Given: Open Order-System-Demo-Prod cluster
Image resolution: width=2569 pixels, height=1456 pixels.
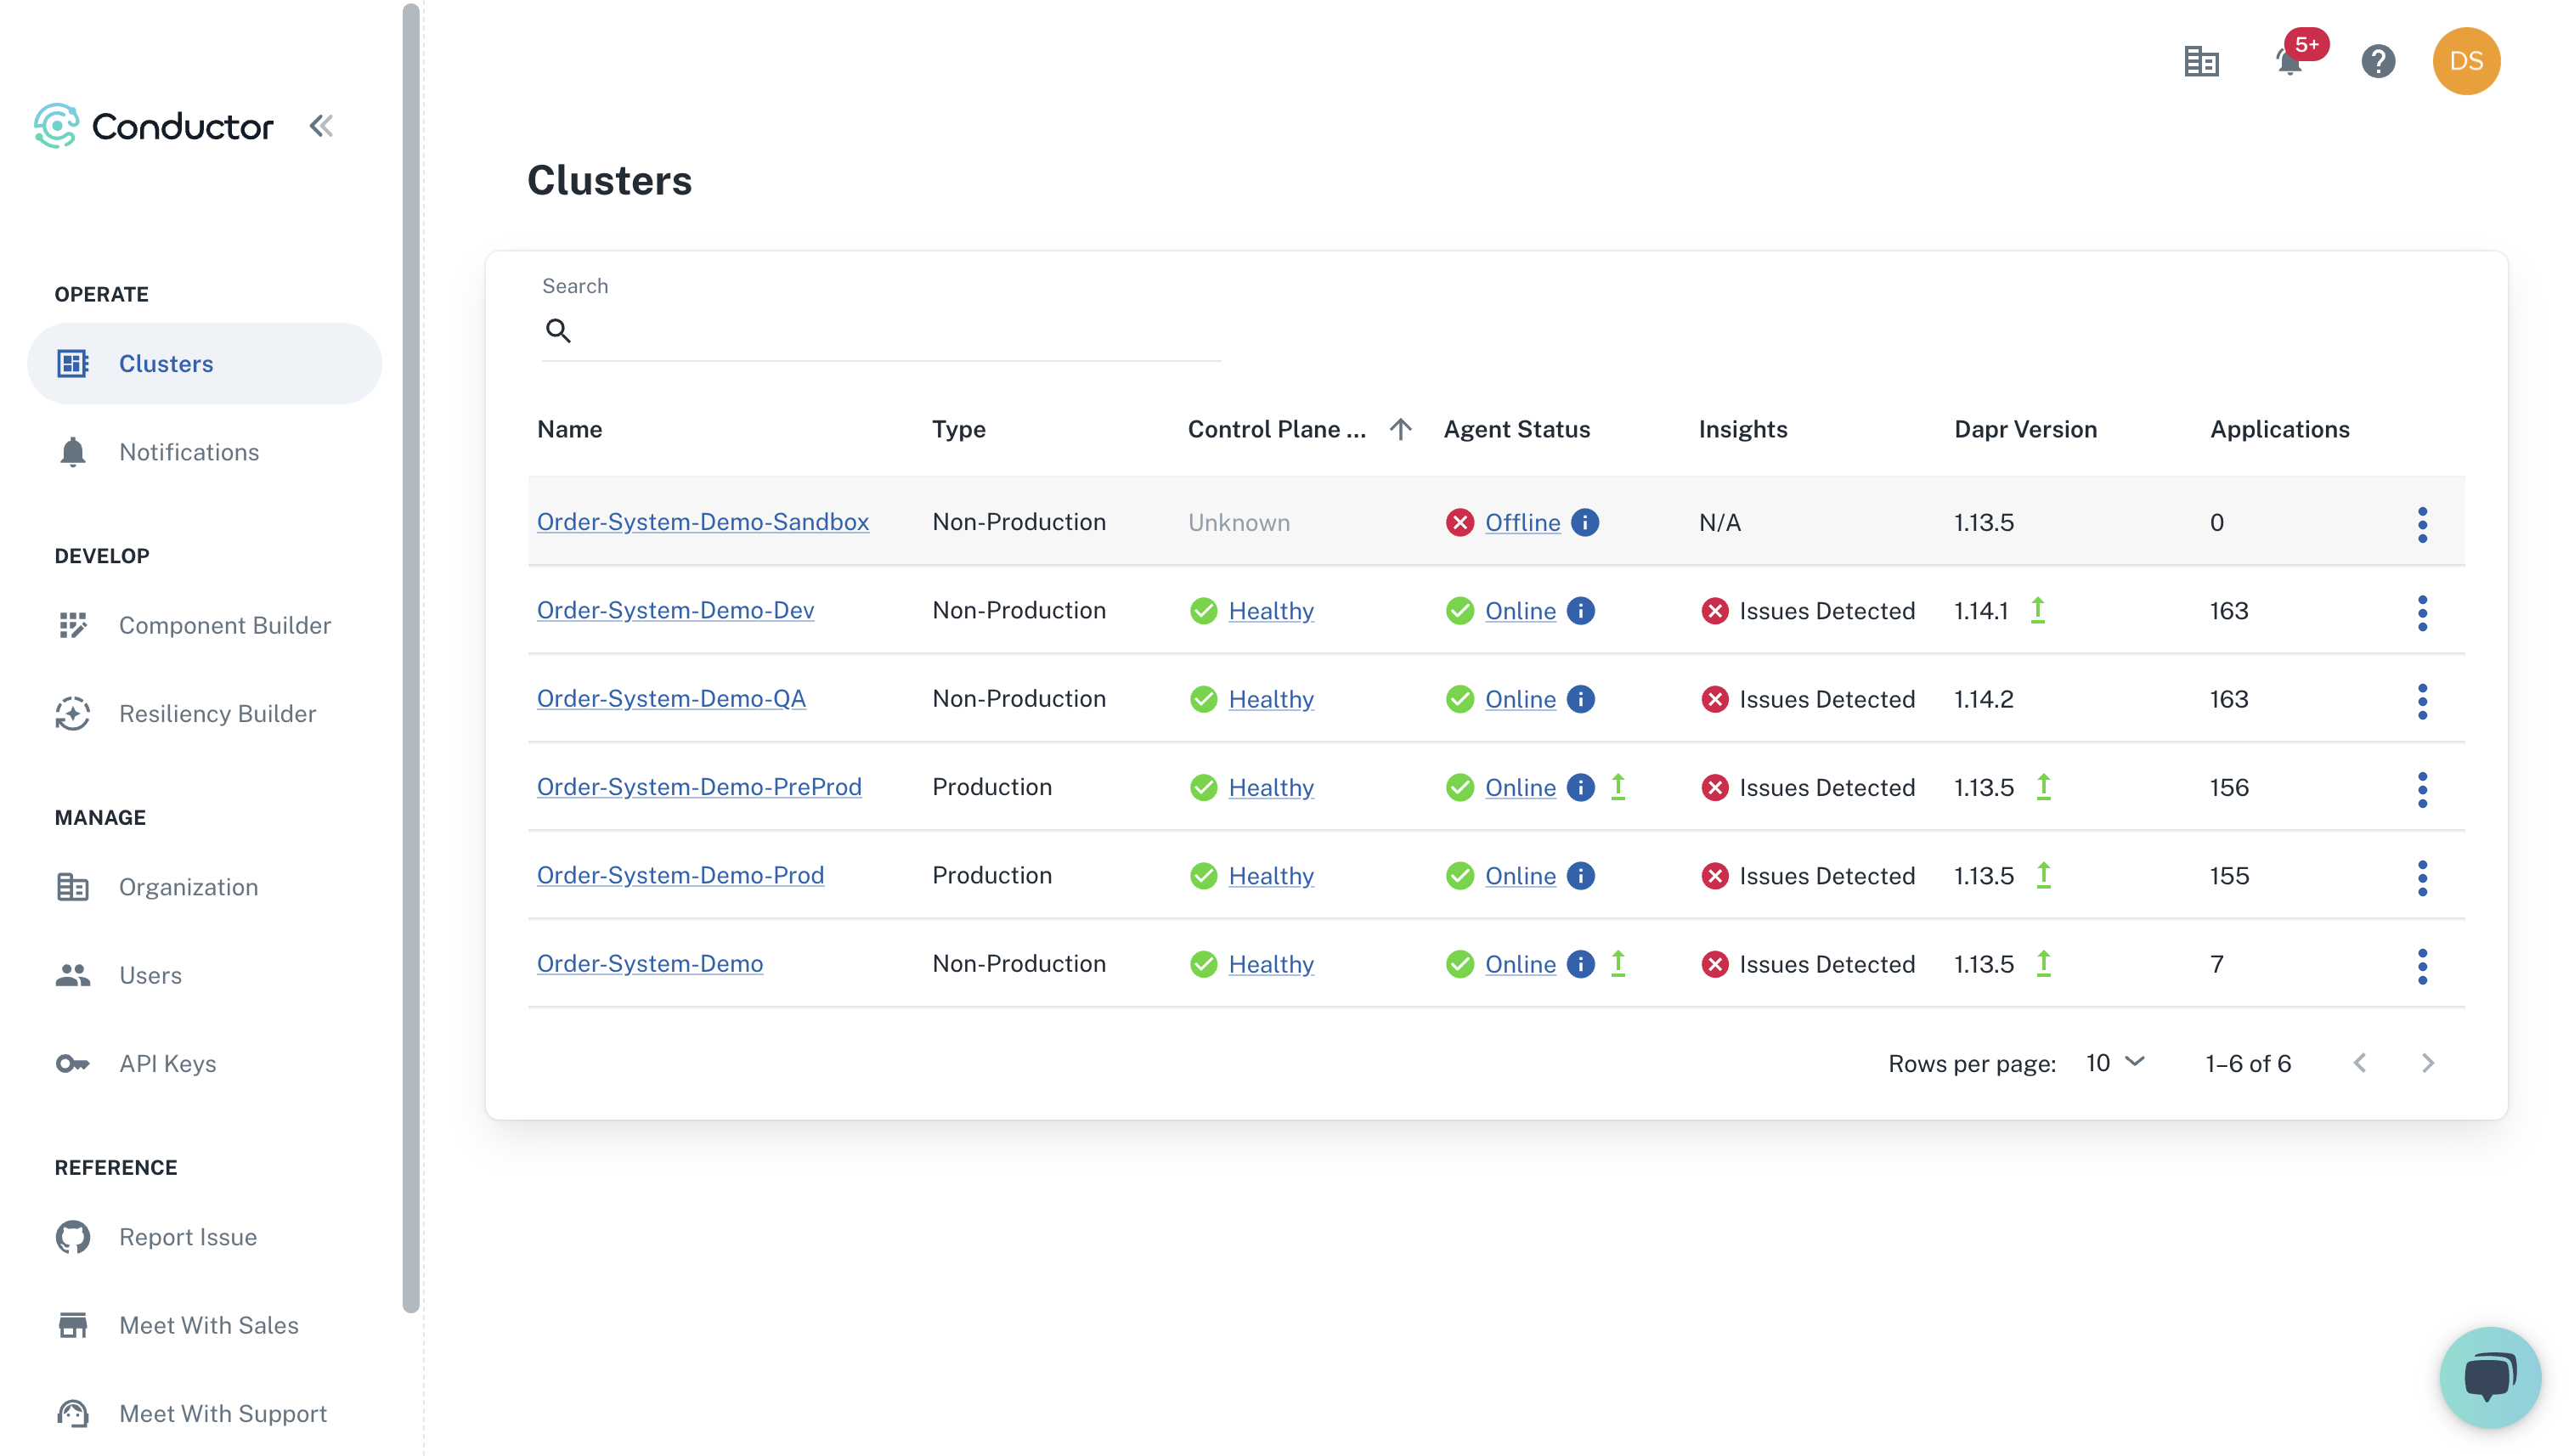Looking at the screenshot, I should tap(680, 875).
